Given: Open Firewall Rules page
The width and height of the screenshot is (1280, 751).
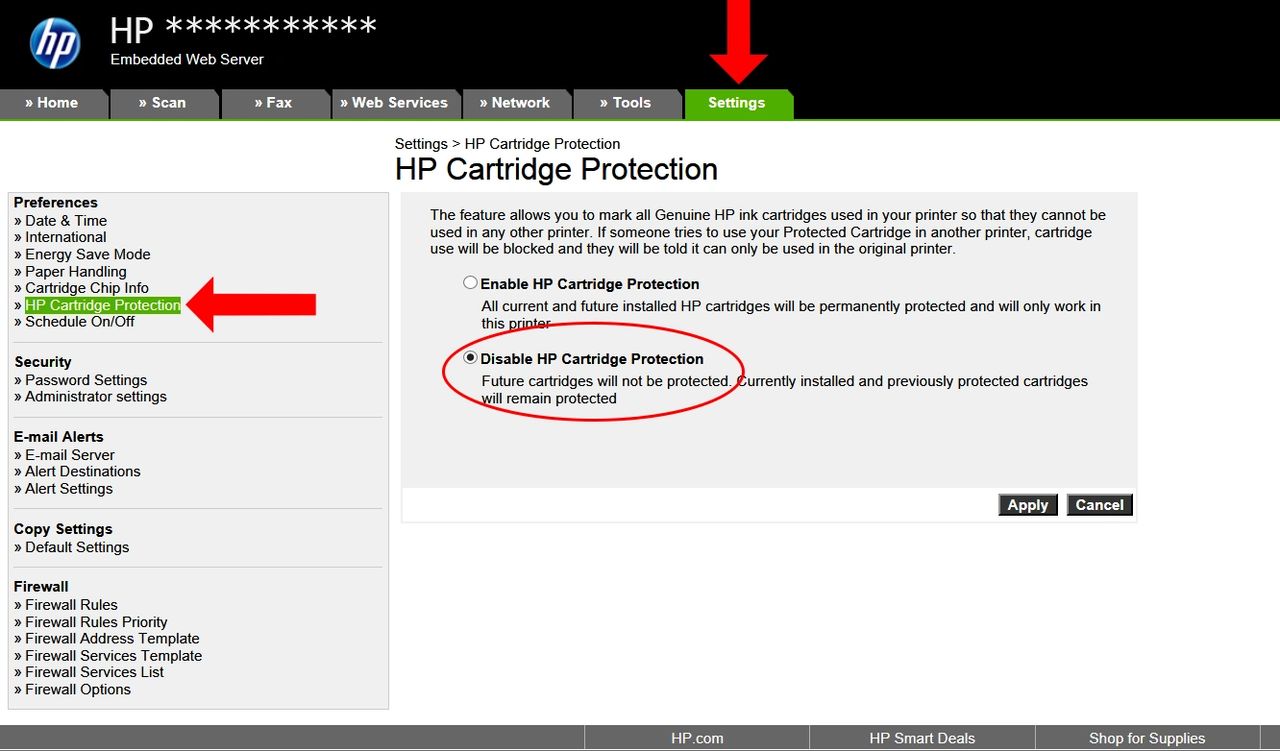Looking at the screenshot, I should (x=71, y=605).
